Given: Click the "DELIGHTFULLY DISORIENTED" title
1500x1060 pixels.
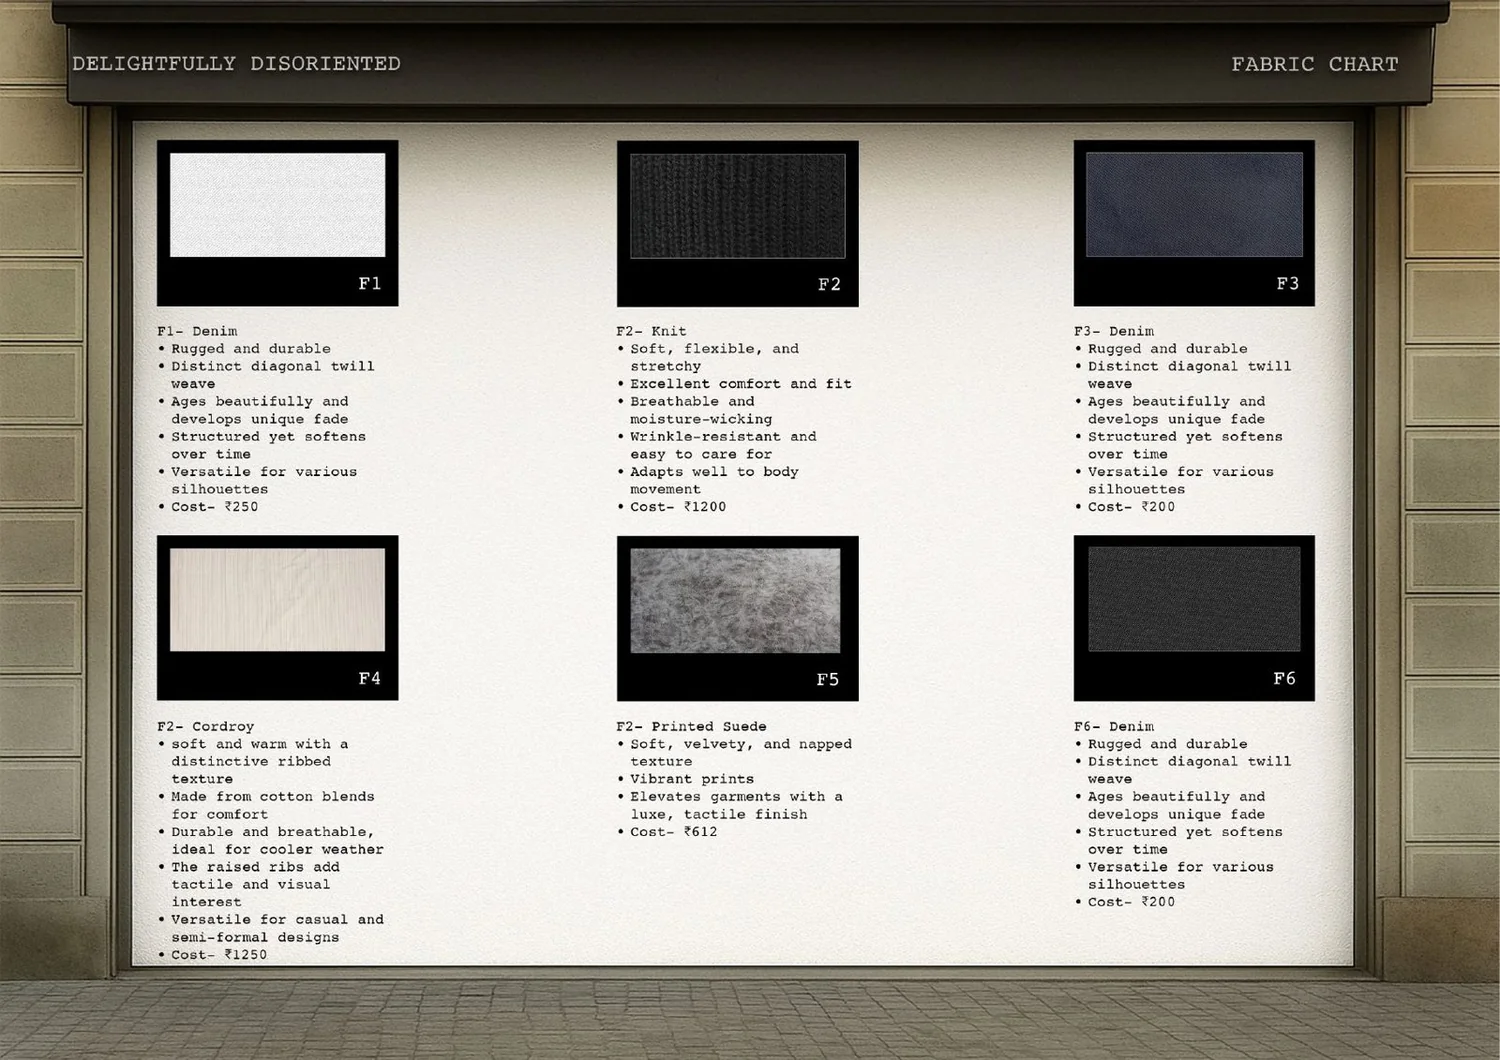Looking at the screenshot, I should pyautogui.click(x=236, y=64).
